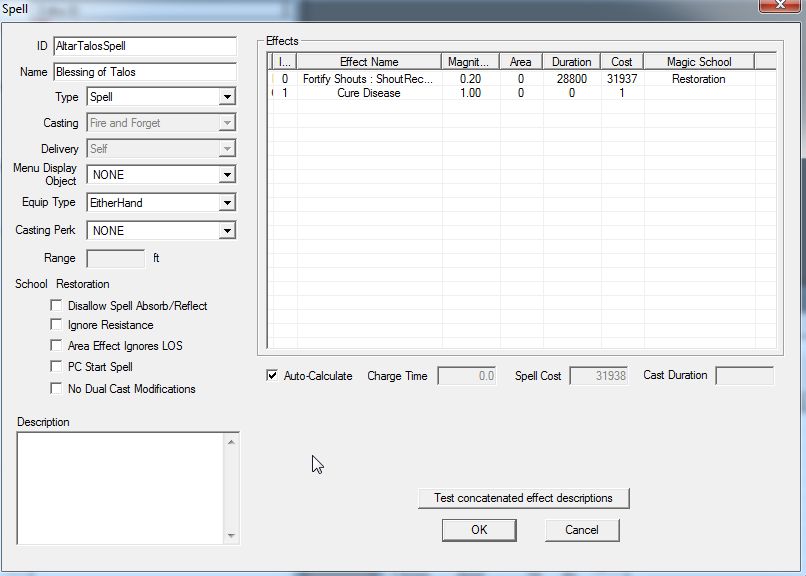Uncheck the Auto-Calculate checkbox
Image resolution: width=806 pixels, height=576 pixels.
click(272, 376)
